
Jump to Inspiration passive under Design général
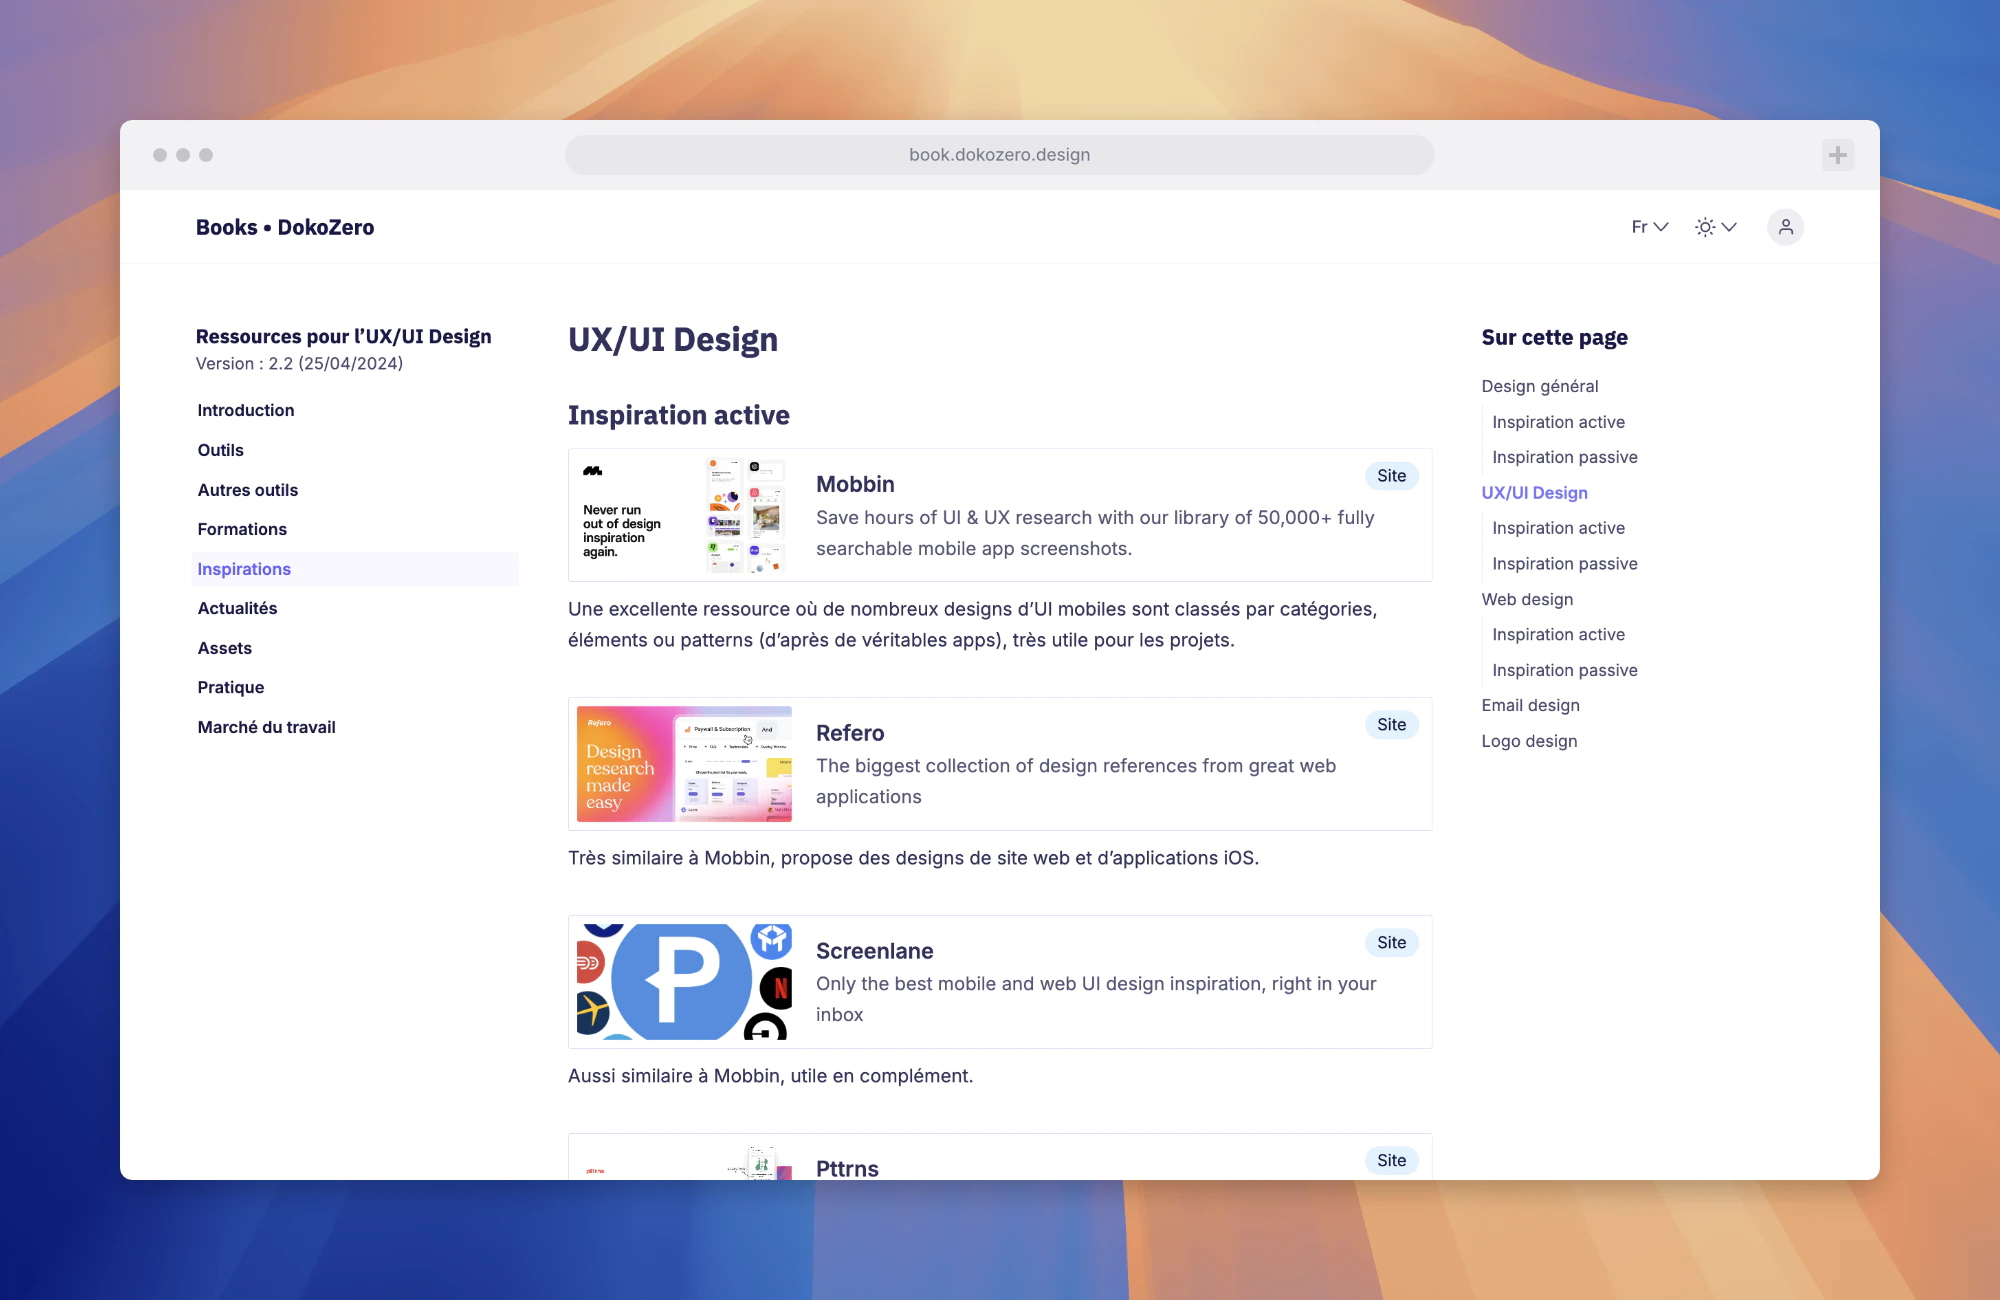(x=1565, y=457)
